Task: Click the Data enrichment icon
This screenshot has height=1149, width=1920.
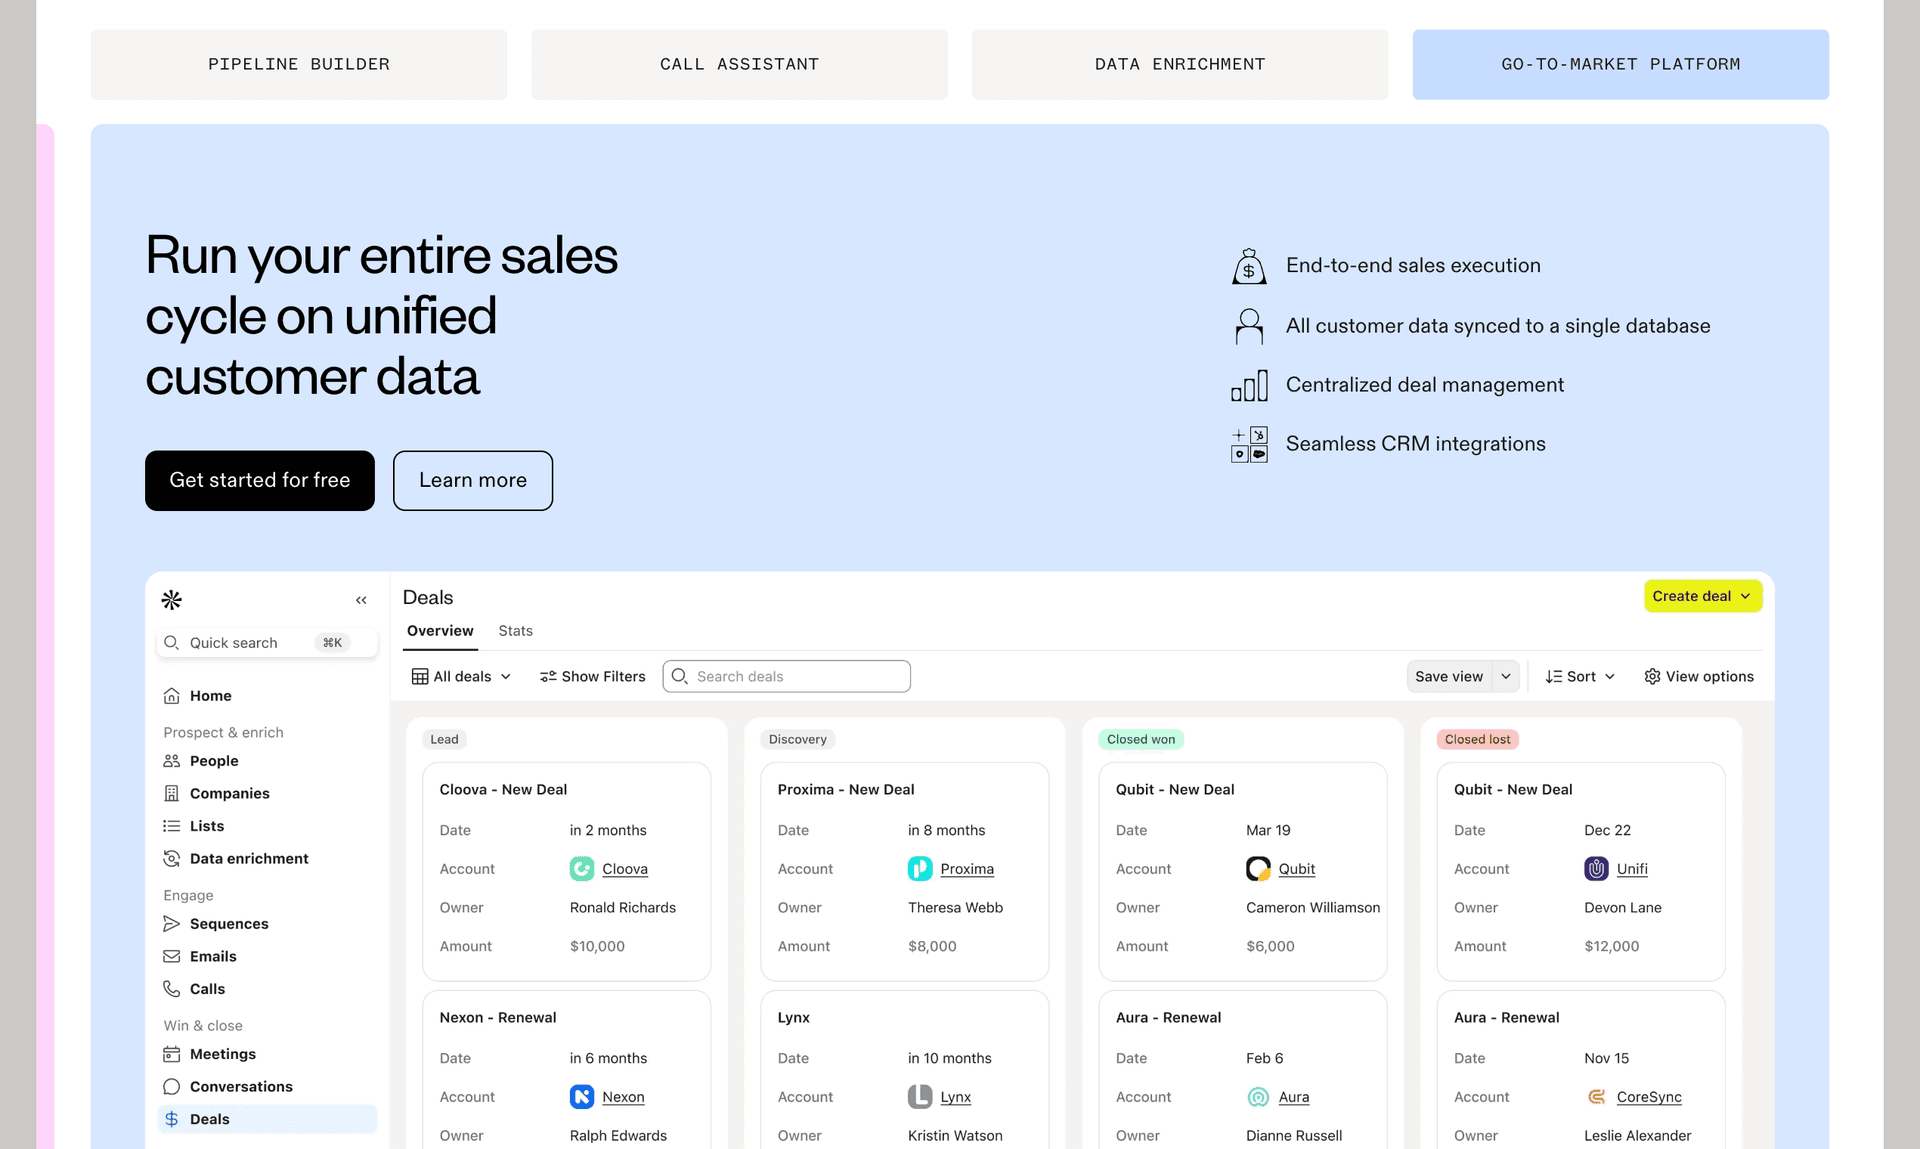Action: click(x=172, y=859)
